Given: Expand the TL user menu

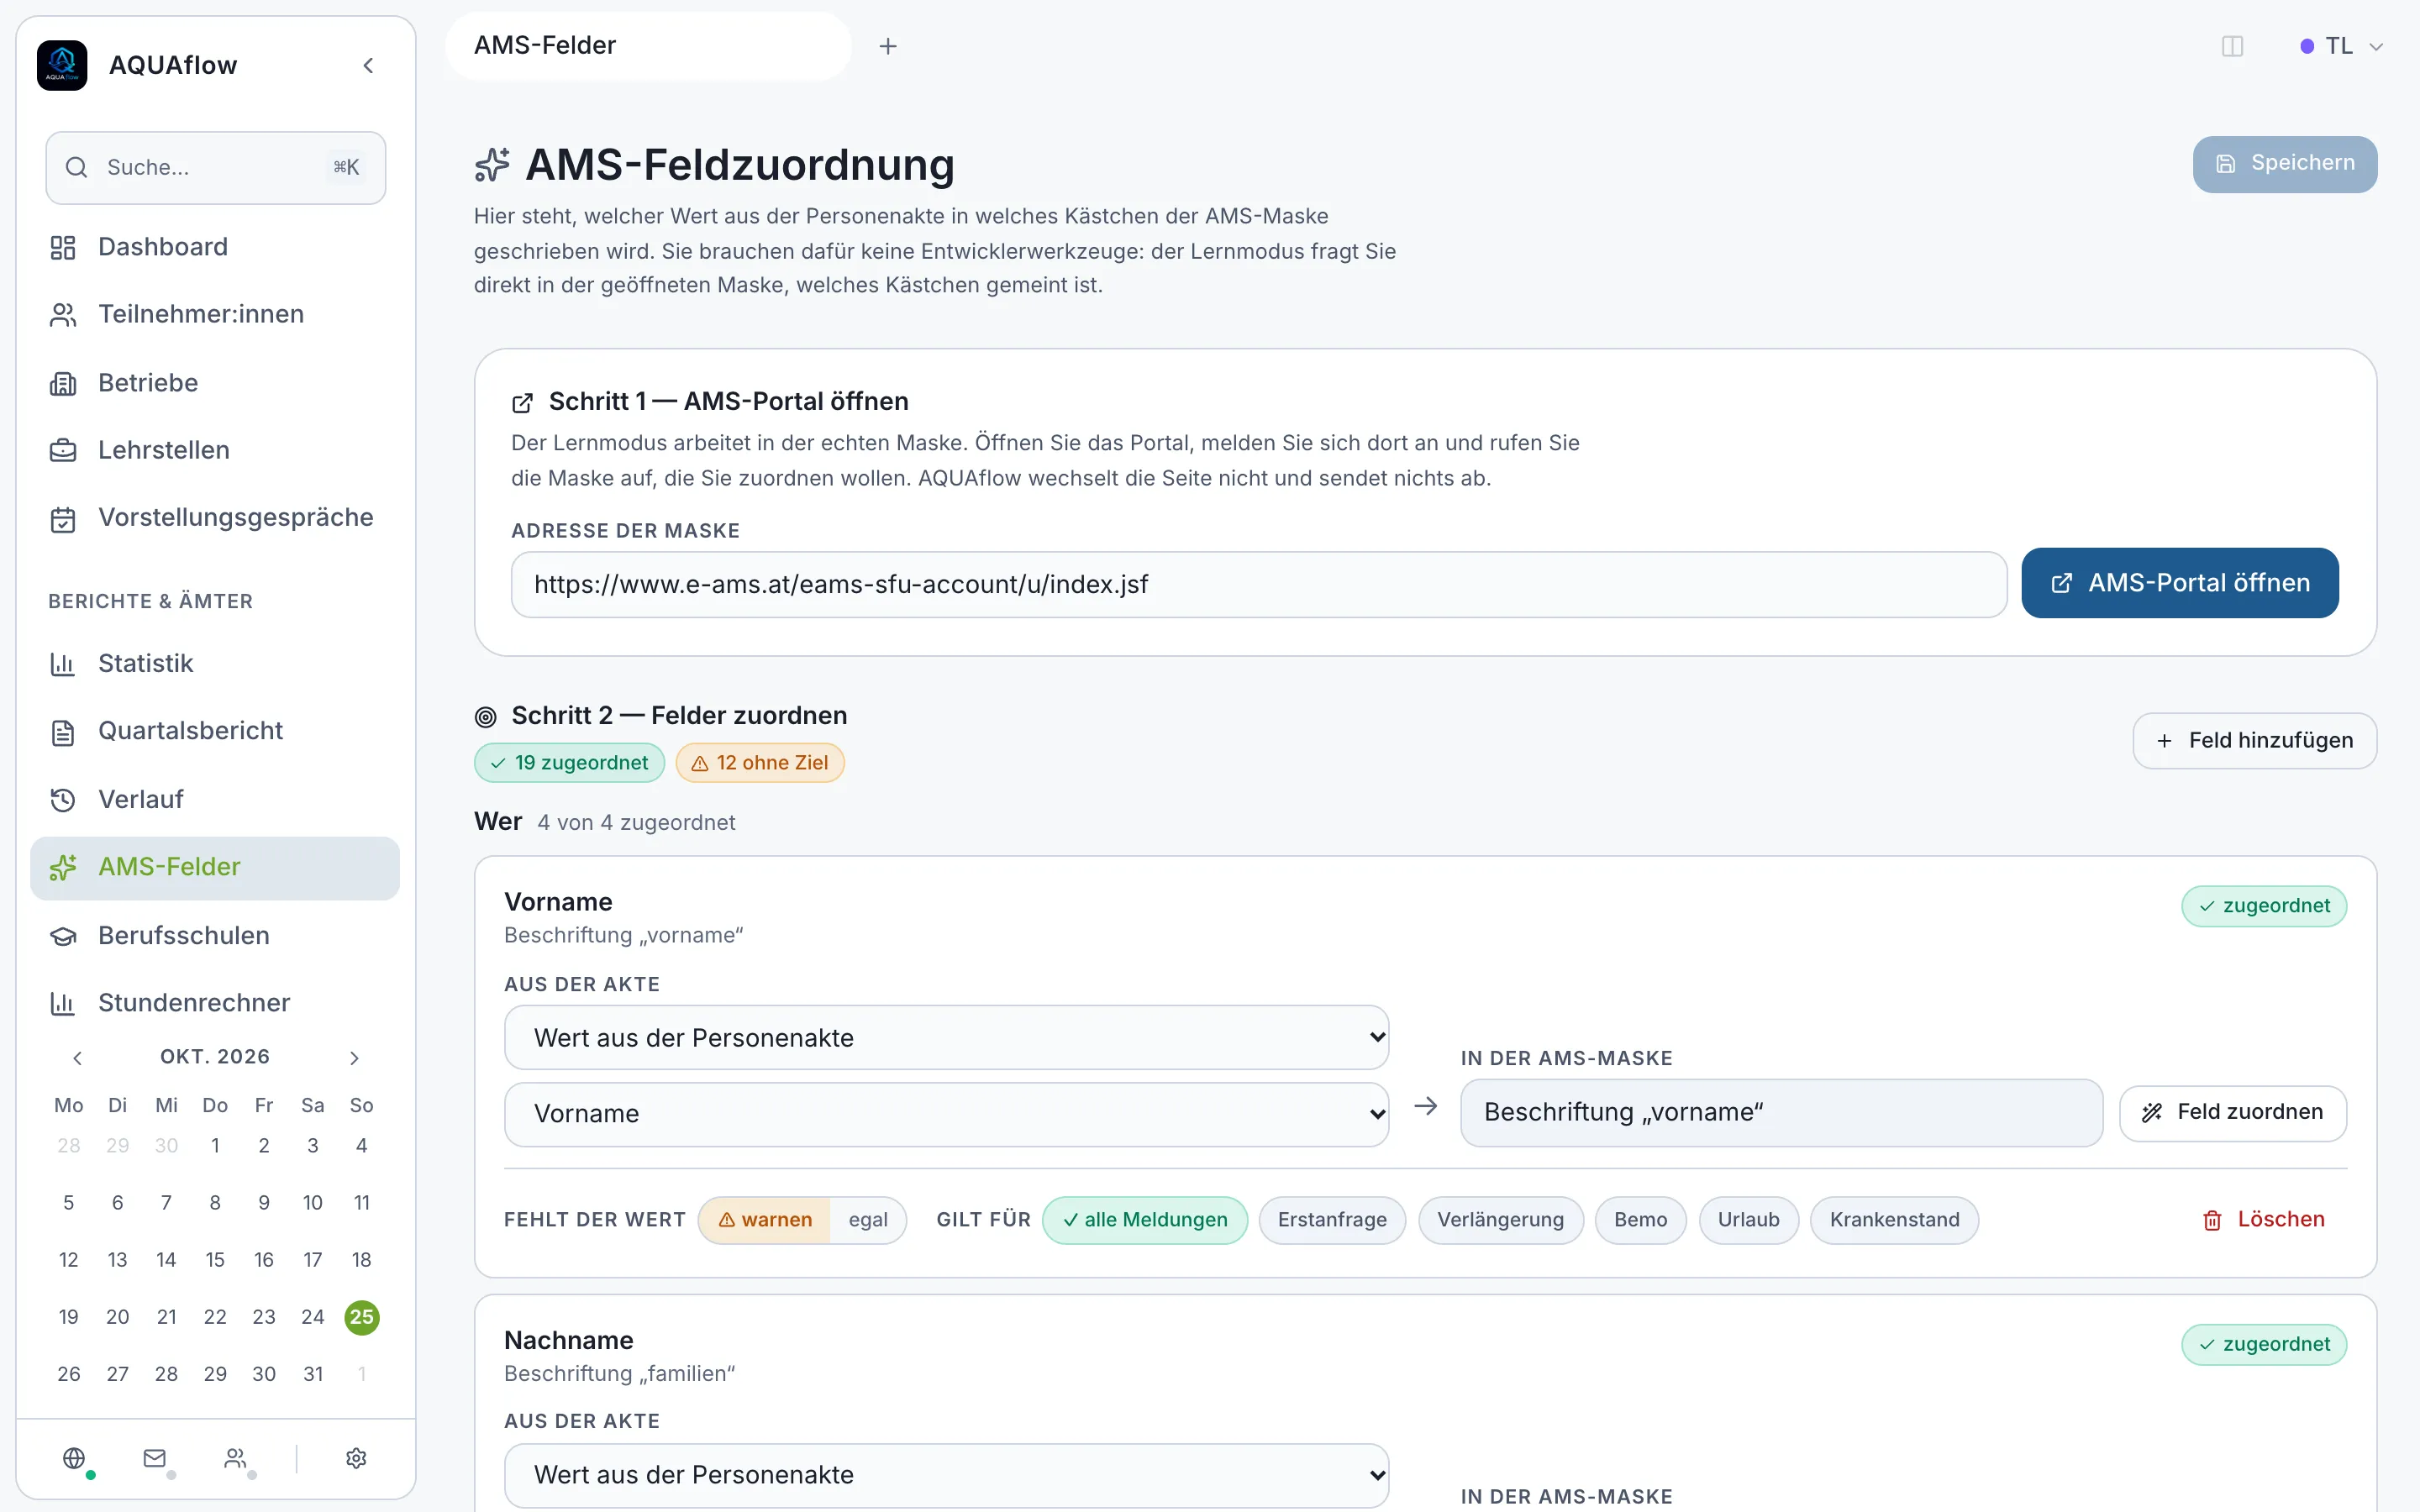Looking at the screenshot, I should point(2341,46).
